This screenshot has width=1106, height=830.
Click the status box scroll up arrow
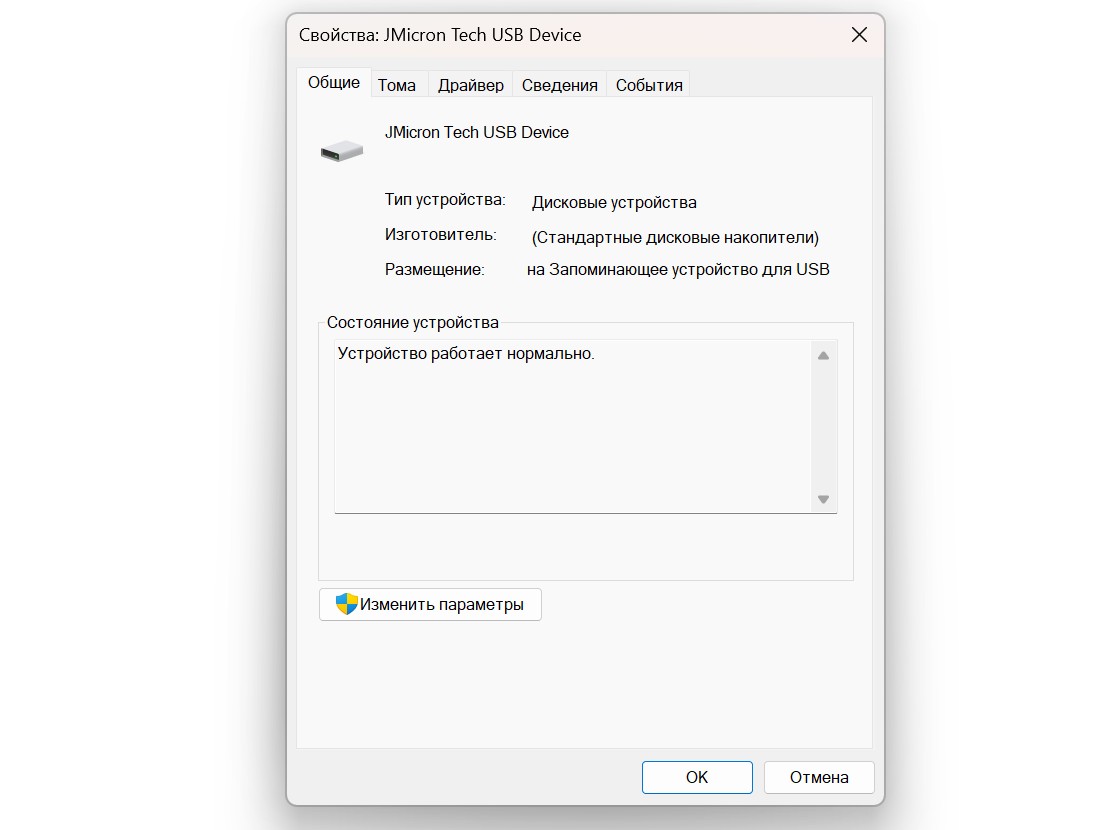pos(823,355)
